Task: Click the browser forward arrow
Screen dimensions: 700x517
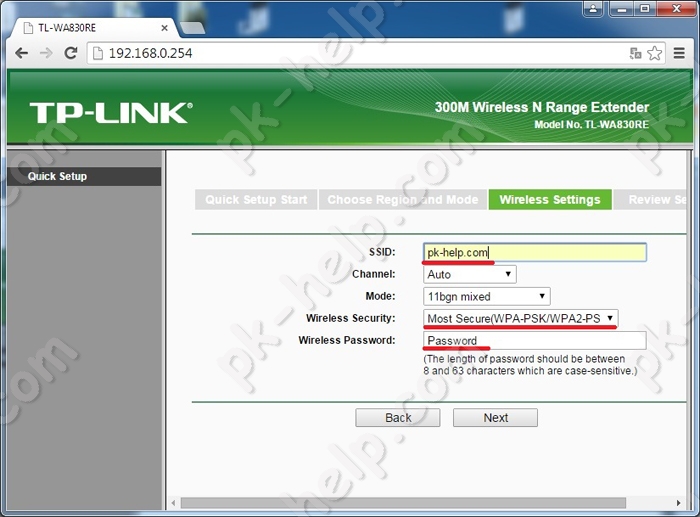Action: [x=46, y=53]
